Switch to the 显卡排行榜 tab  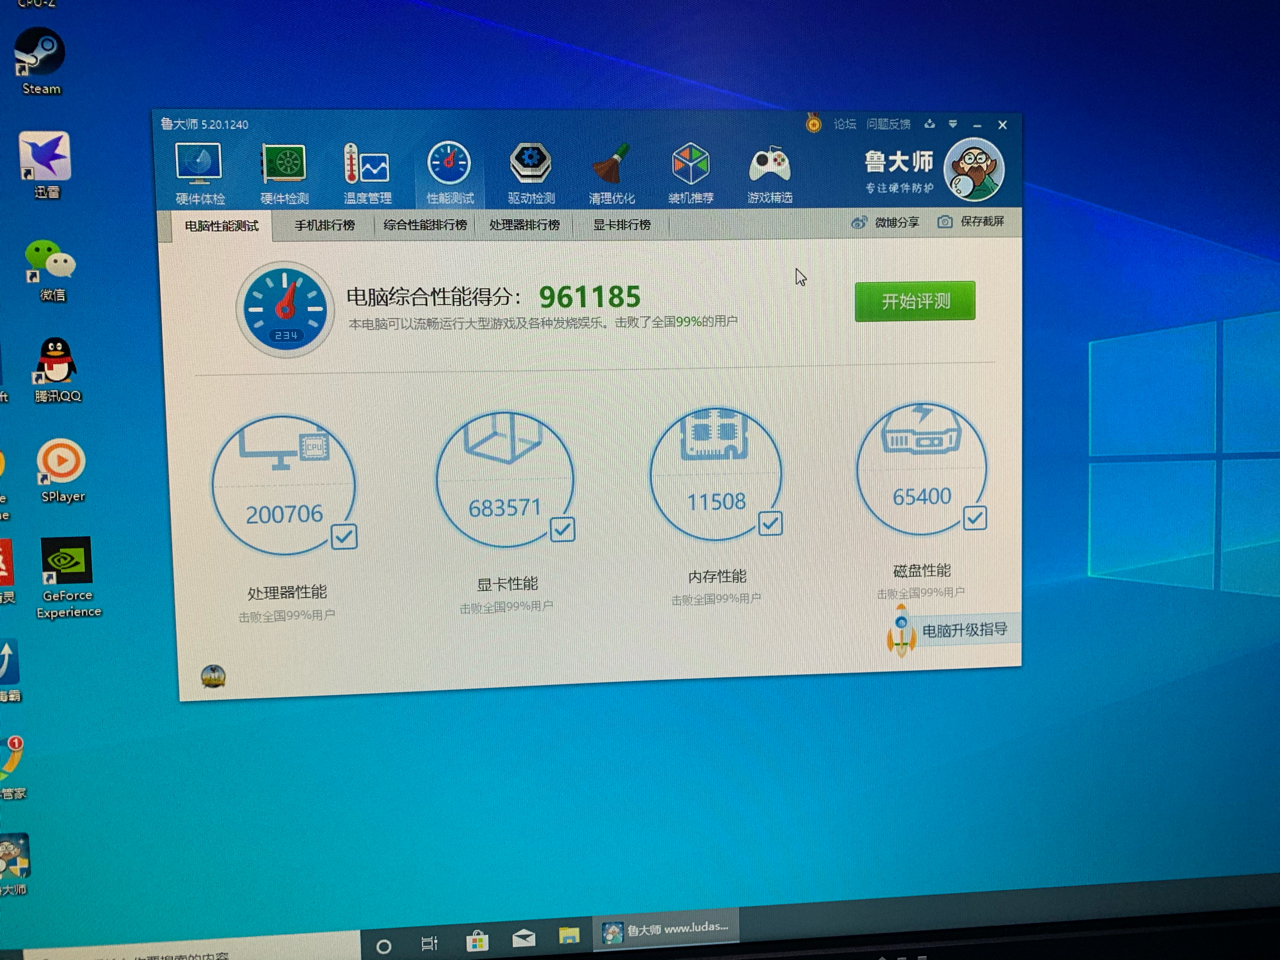click(622, 224)
